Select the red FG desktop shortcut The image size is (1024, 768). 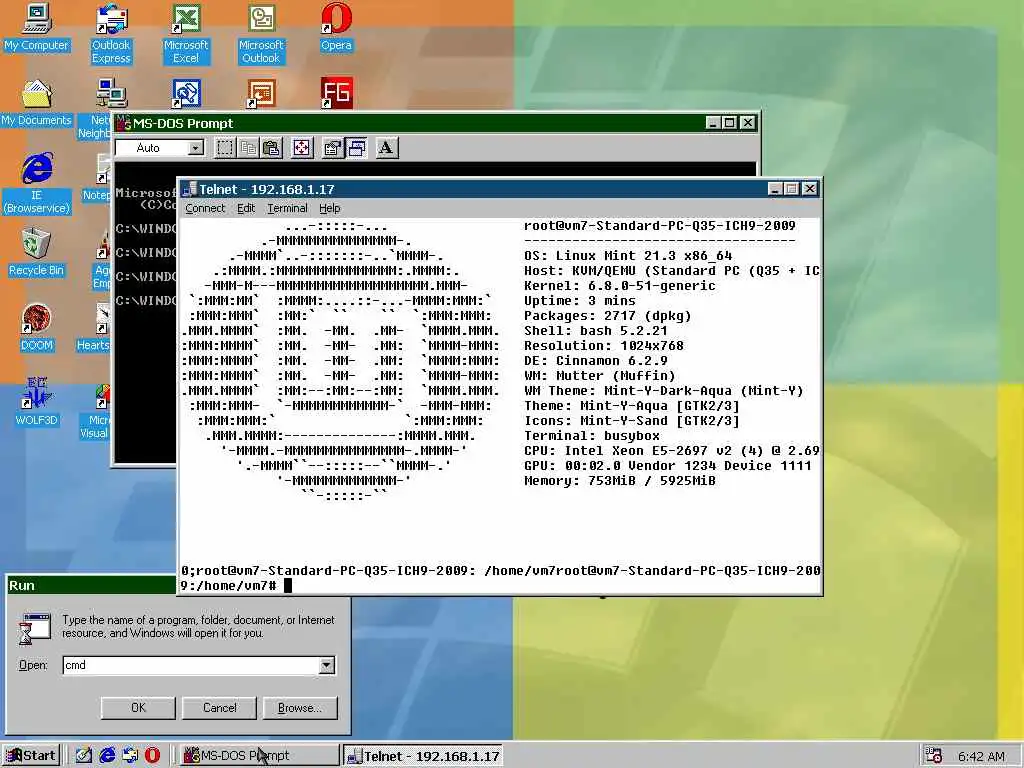[x=337, y=93]
